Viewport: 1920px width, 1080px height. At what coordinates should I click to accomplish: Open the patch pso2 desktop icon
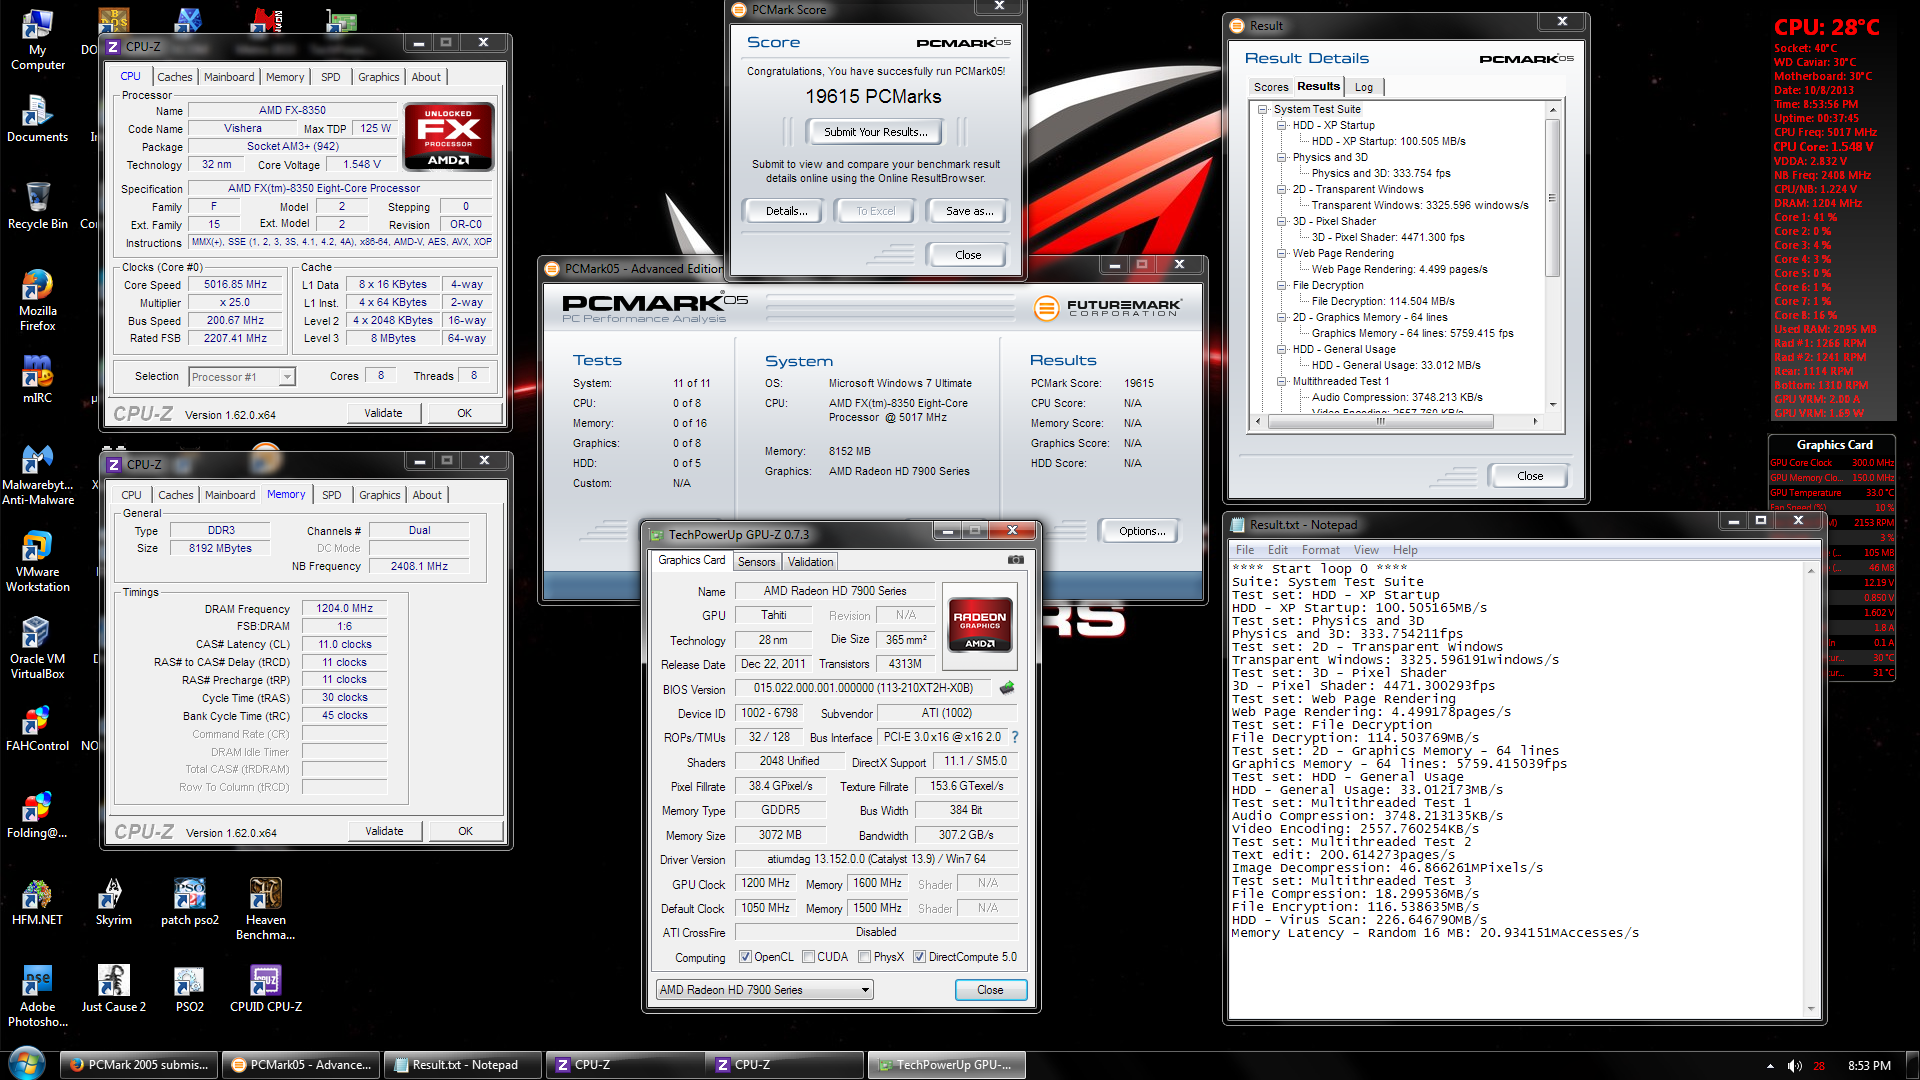189,902
